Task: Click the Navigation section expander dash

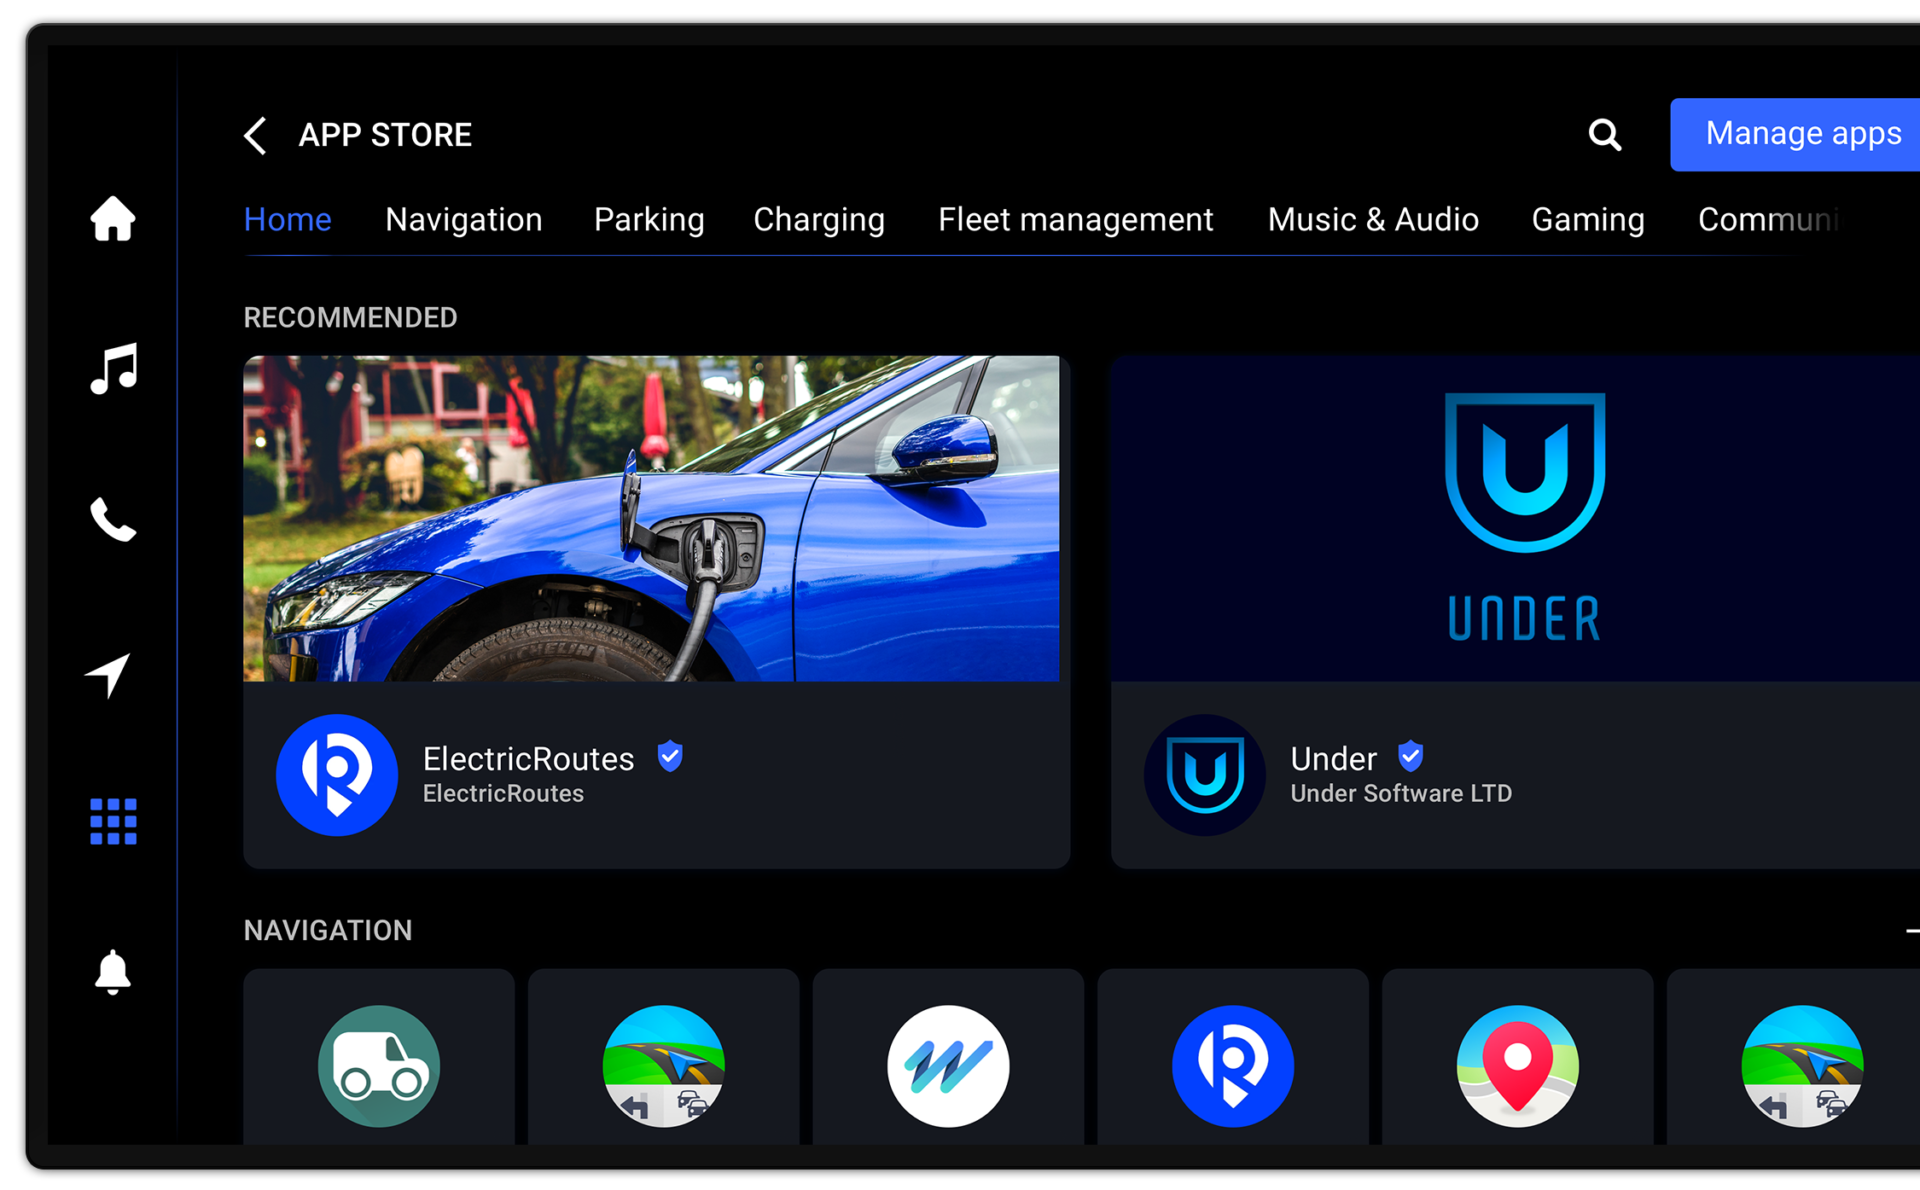Action: click(1912, 931)
